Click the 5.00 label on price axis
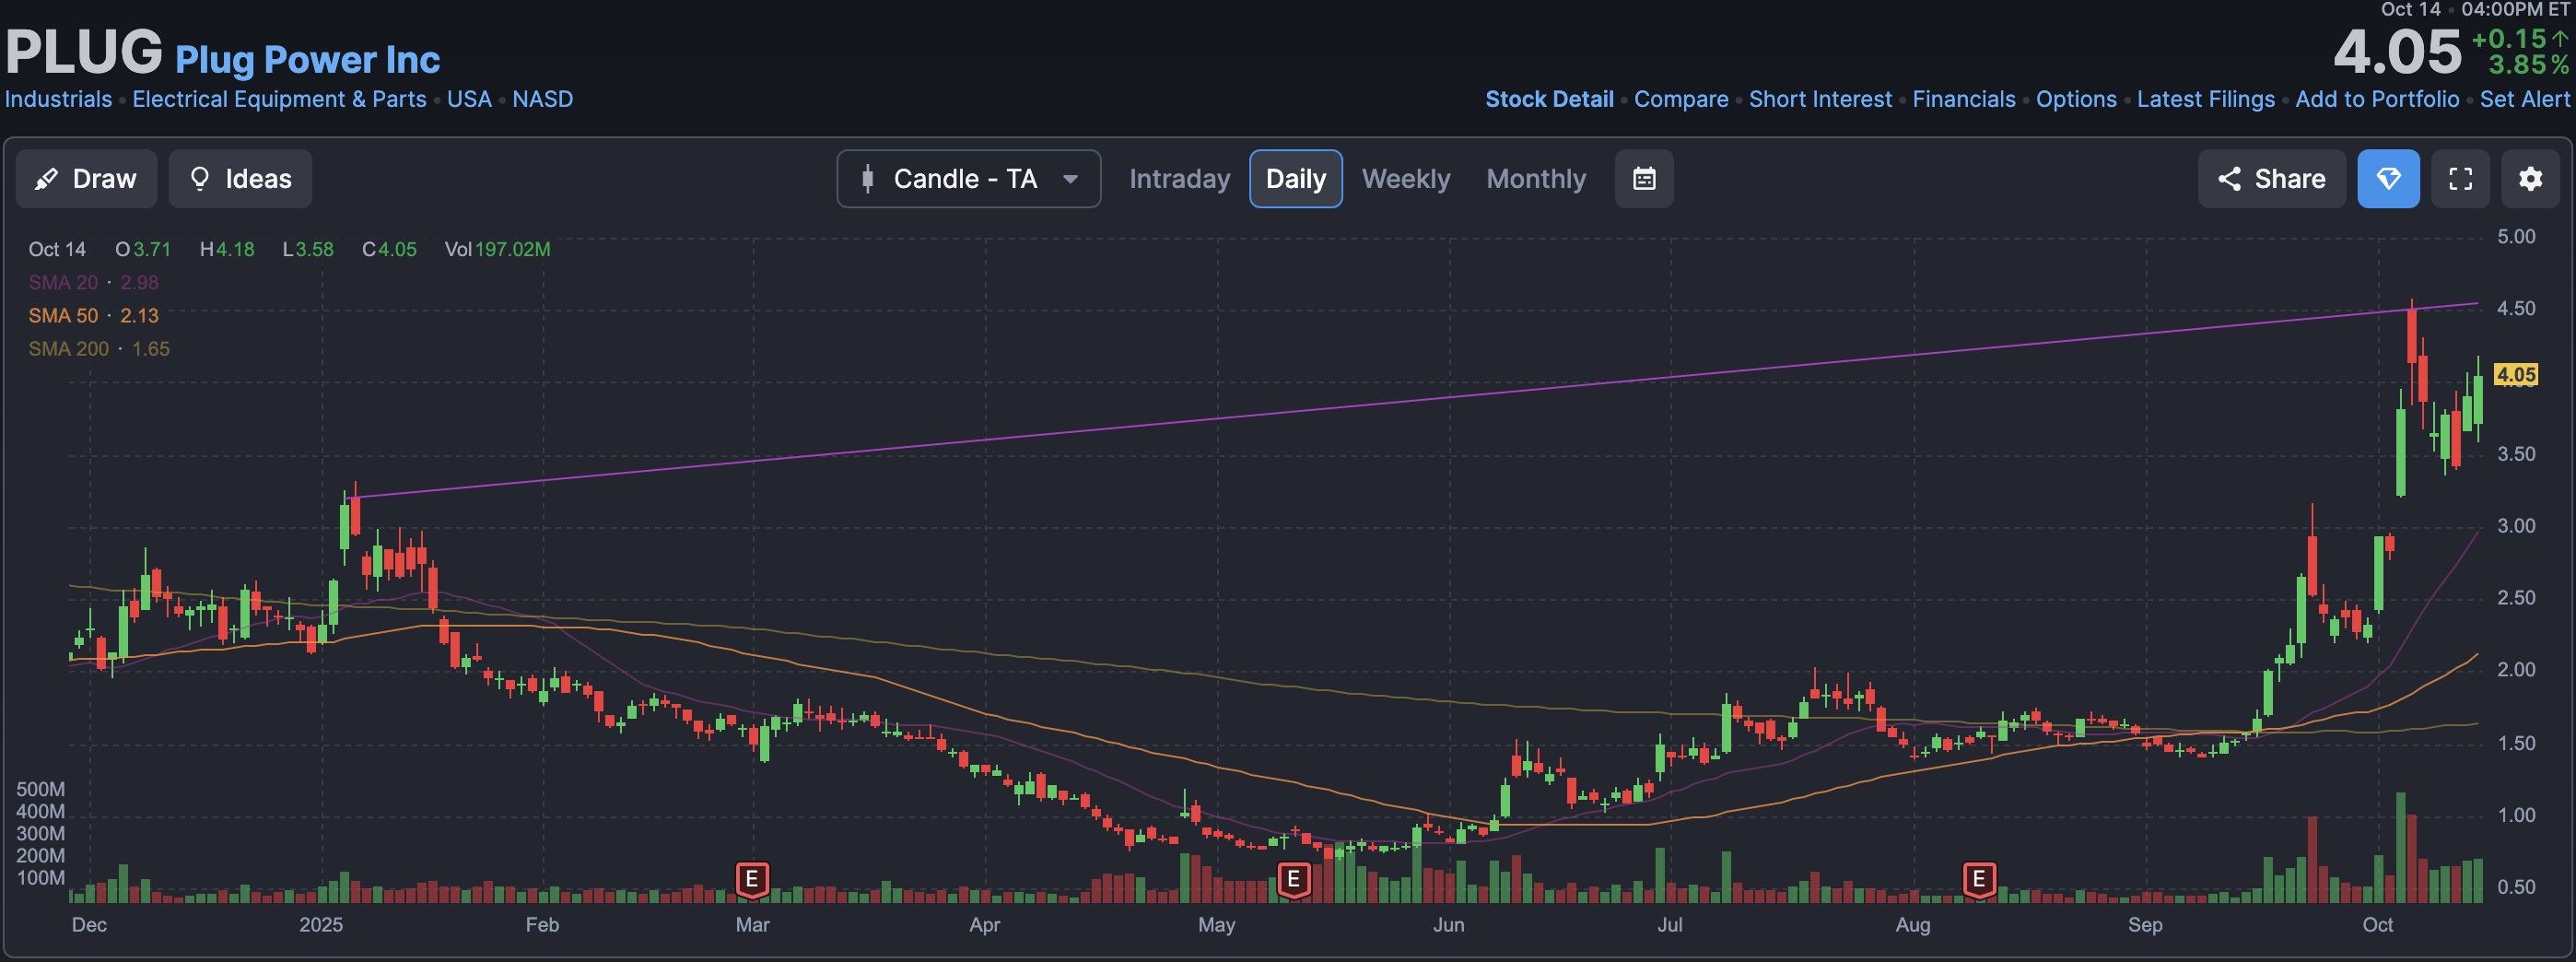This screenshot has width=2576, height=962. 2516,237
